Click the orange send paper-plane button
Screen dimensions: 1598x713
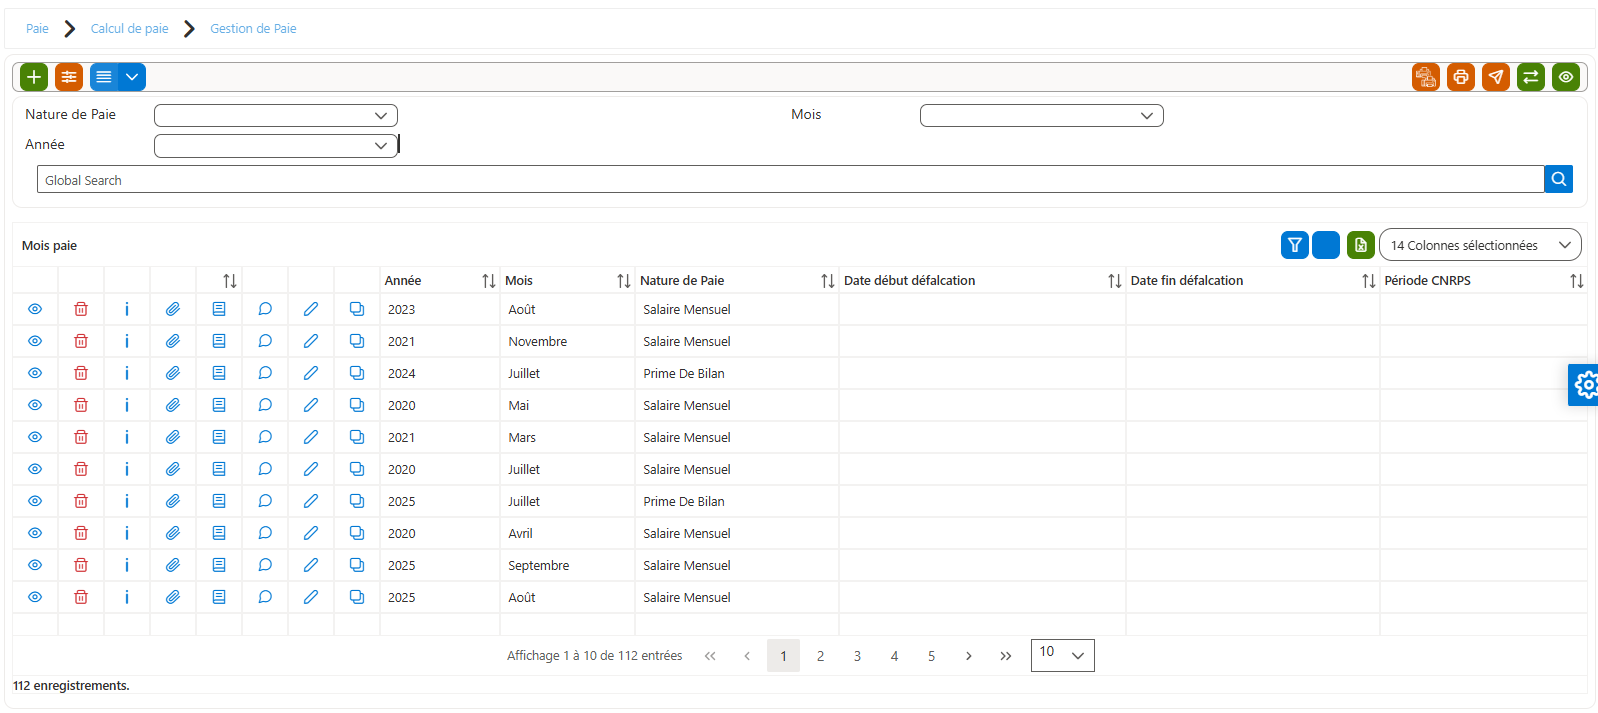click(x=1496, y=77)
